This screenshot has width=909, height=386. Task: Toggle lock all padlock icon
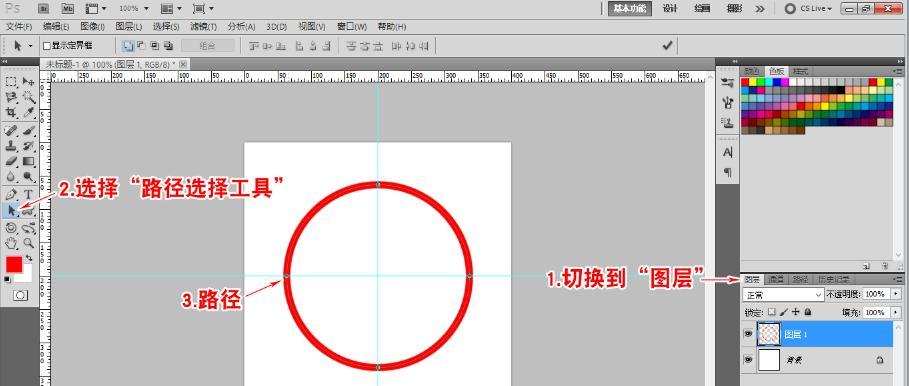click(x=808, y=312)
